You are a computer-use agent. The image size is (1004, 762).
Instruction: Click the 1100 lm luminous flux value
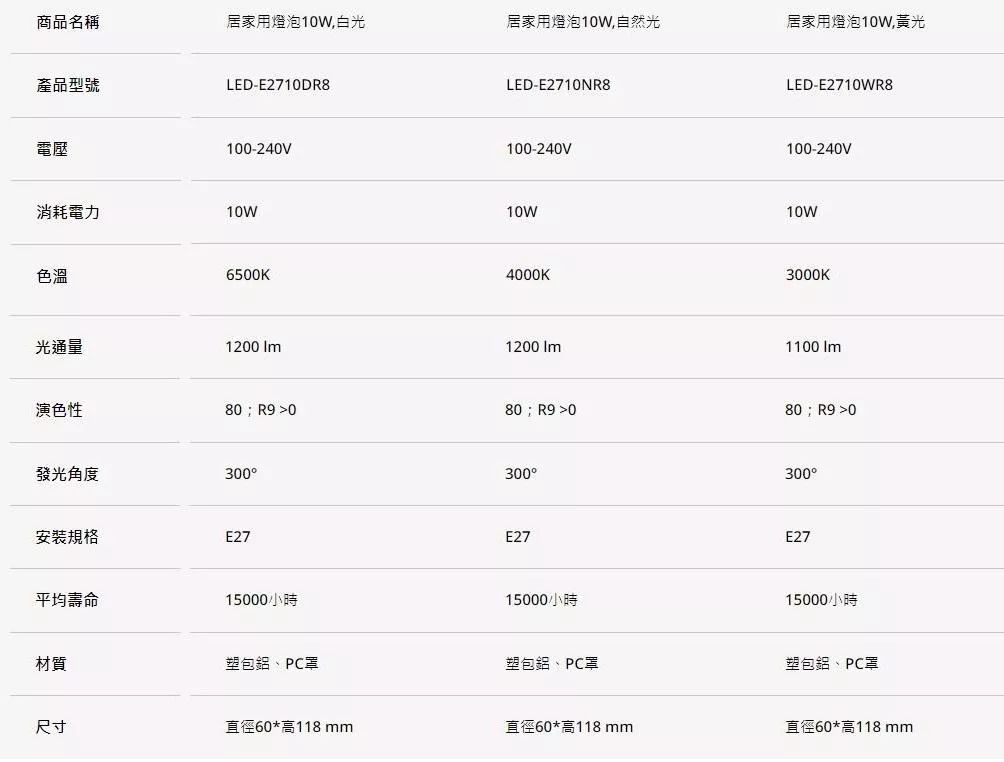813,347
